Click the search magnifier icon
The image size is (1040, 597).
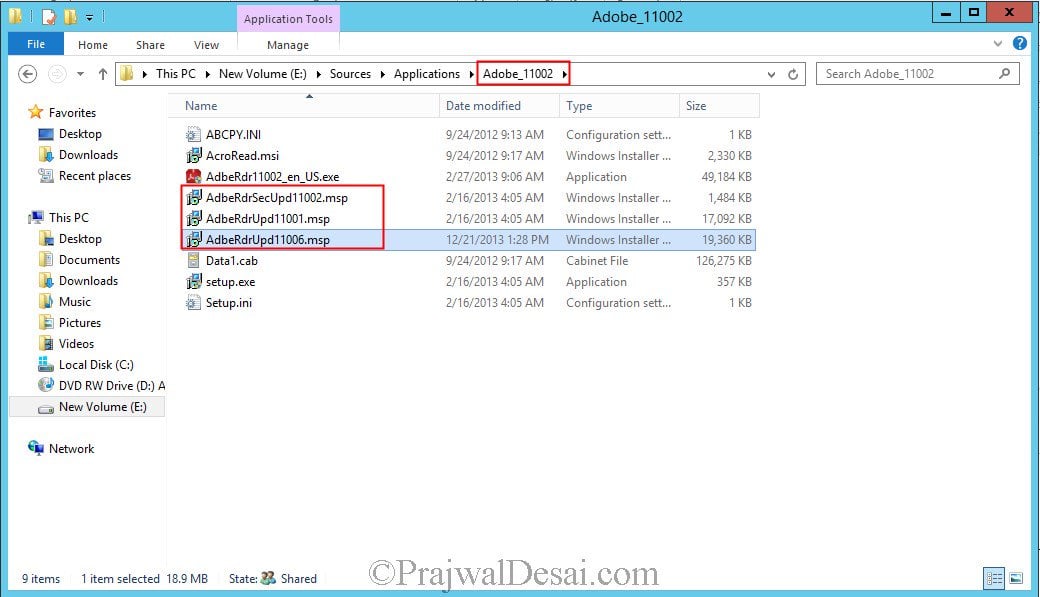pos(1005,74)
